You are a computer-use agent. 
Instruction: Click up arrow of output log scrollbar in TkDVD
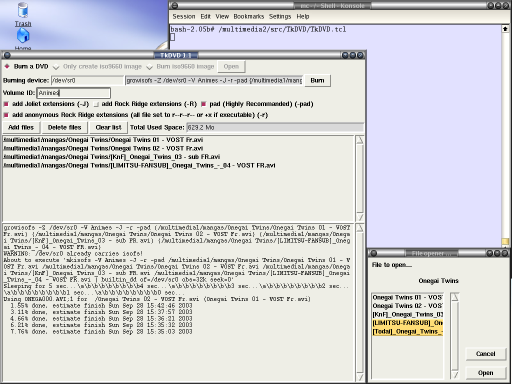(x=360, y=228)
